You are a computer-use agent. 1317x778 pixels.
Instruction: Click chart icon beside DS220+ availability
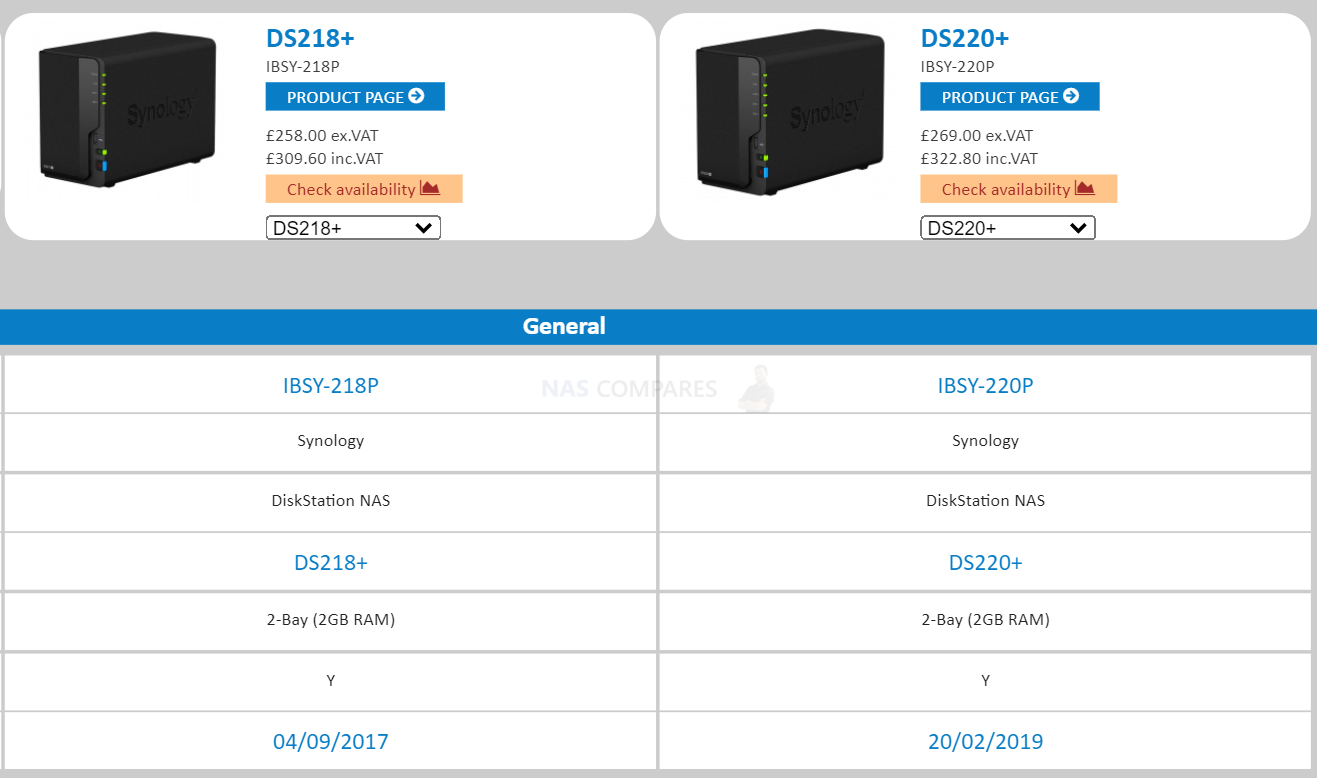pos(1085,188)
